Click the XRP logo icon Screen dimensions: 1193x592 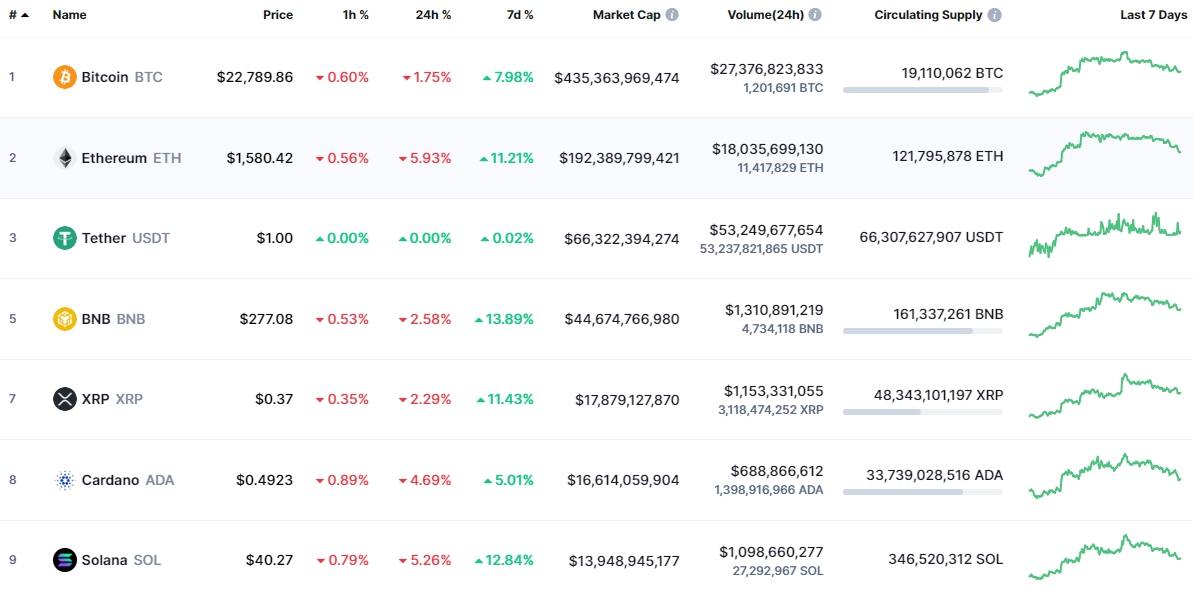tap(65, 399)
